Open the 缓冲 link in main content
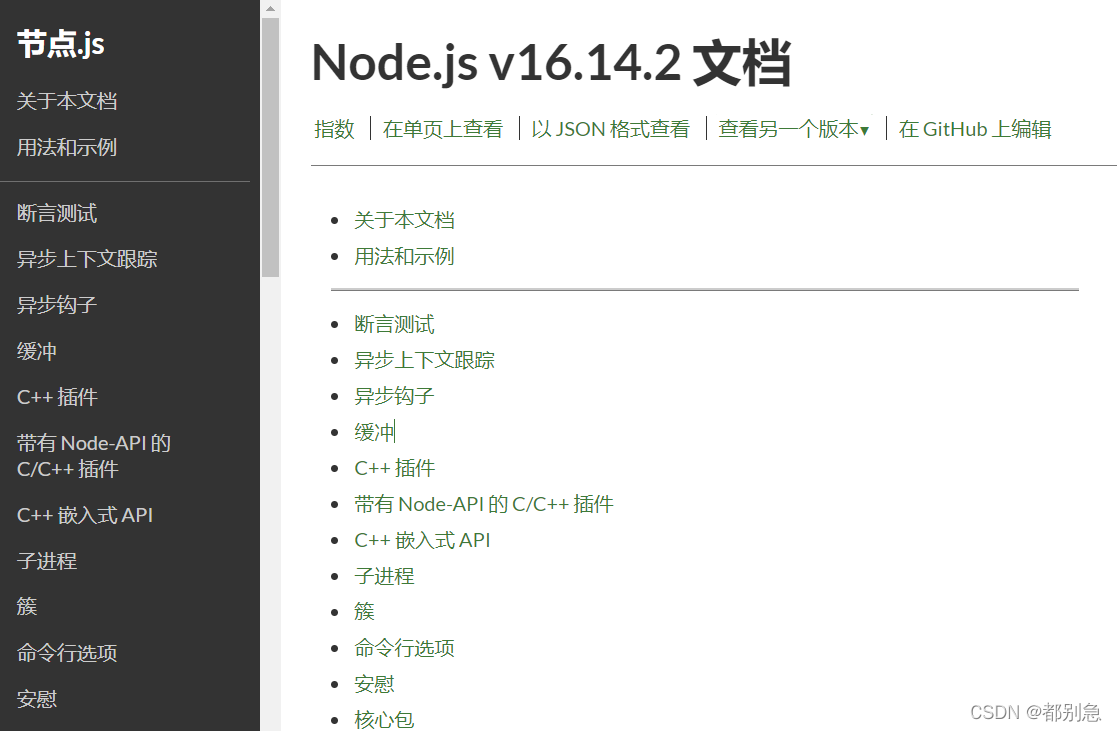This screenshot has height=731, width=1117. point(374,432)
